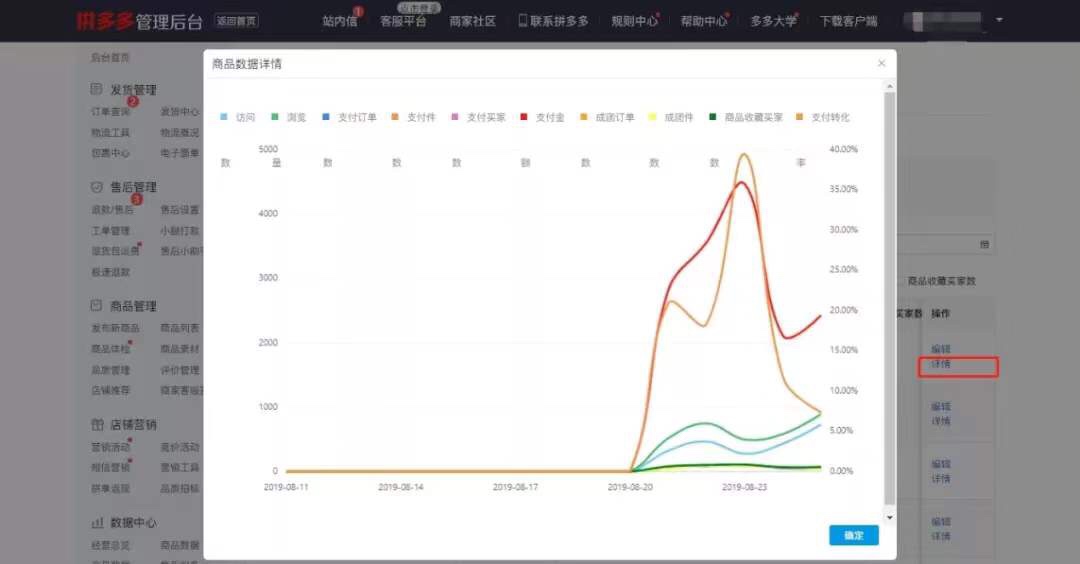This screenshot has width=1080, height=564.
Task: Click the 拼多多 管理后台 logo
Action: (140, 21)
